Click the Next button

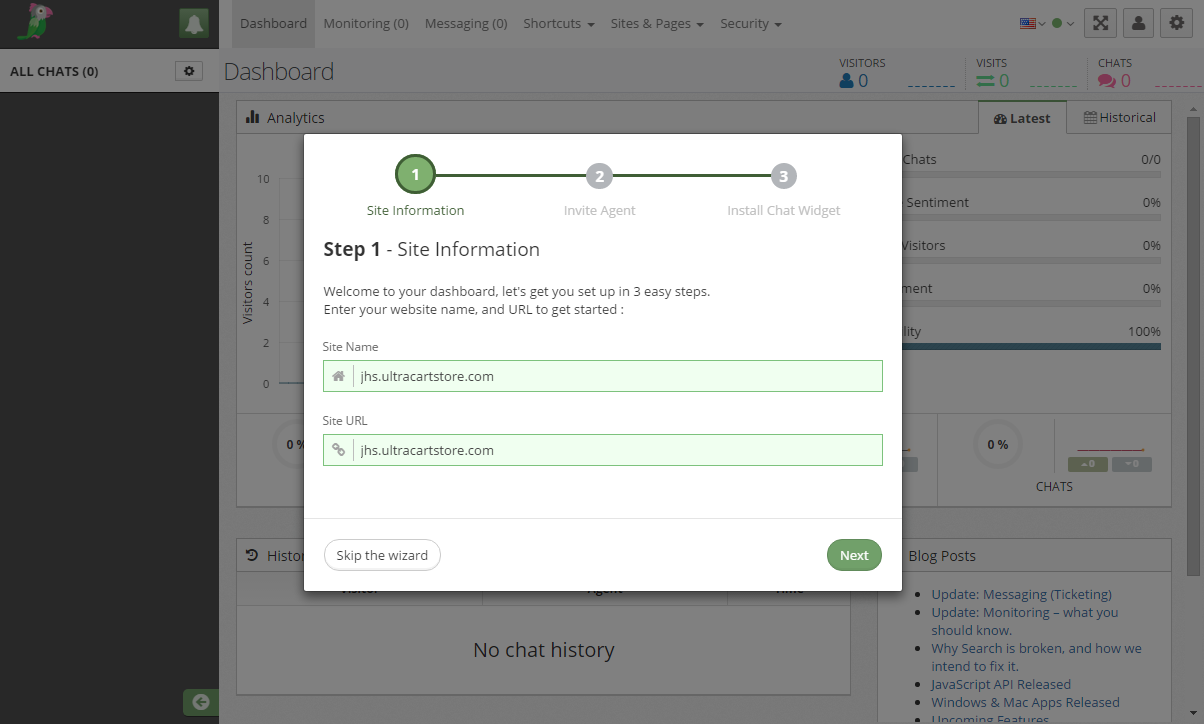click(854, 555)
